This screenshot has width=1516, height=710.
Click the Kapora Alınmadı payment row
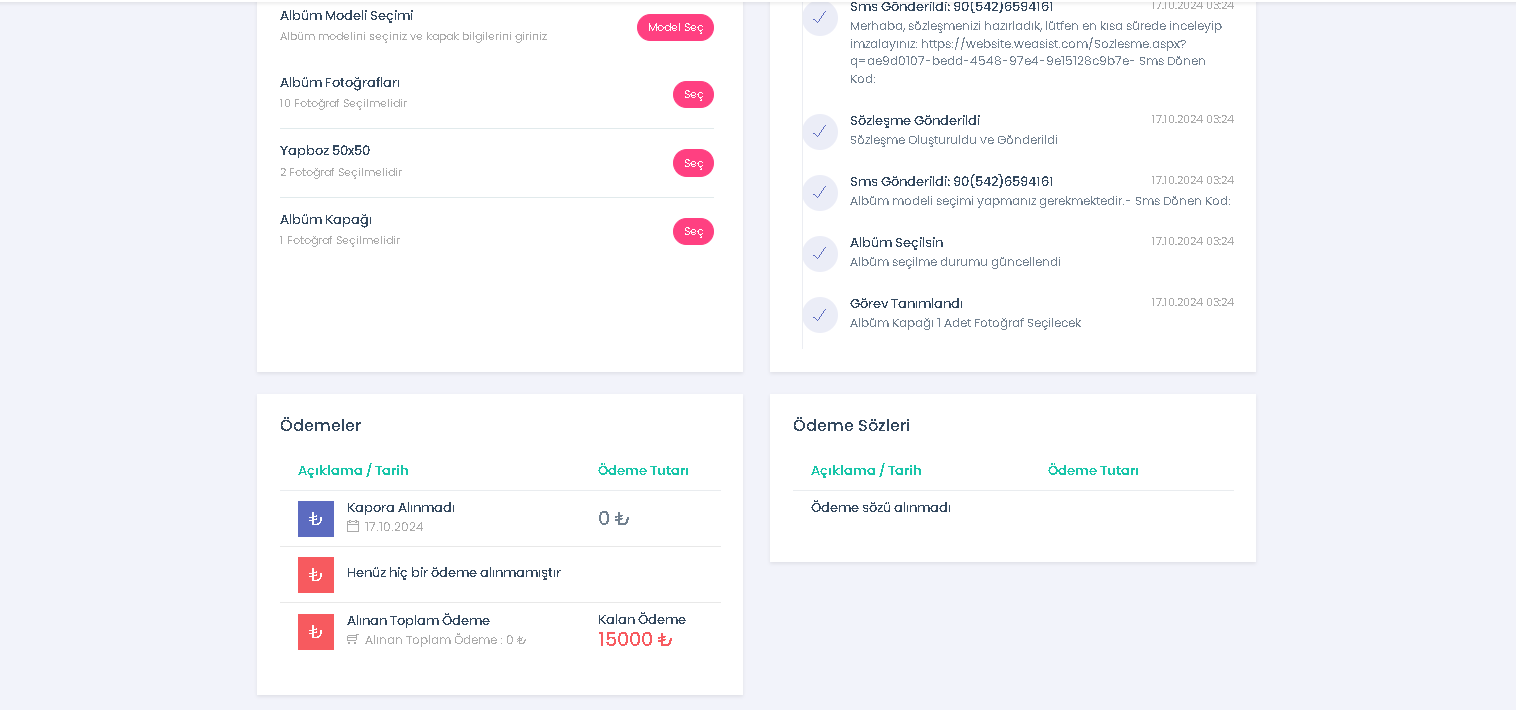pyautogui.click(x=500, y=518)
